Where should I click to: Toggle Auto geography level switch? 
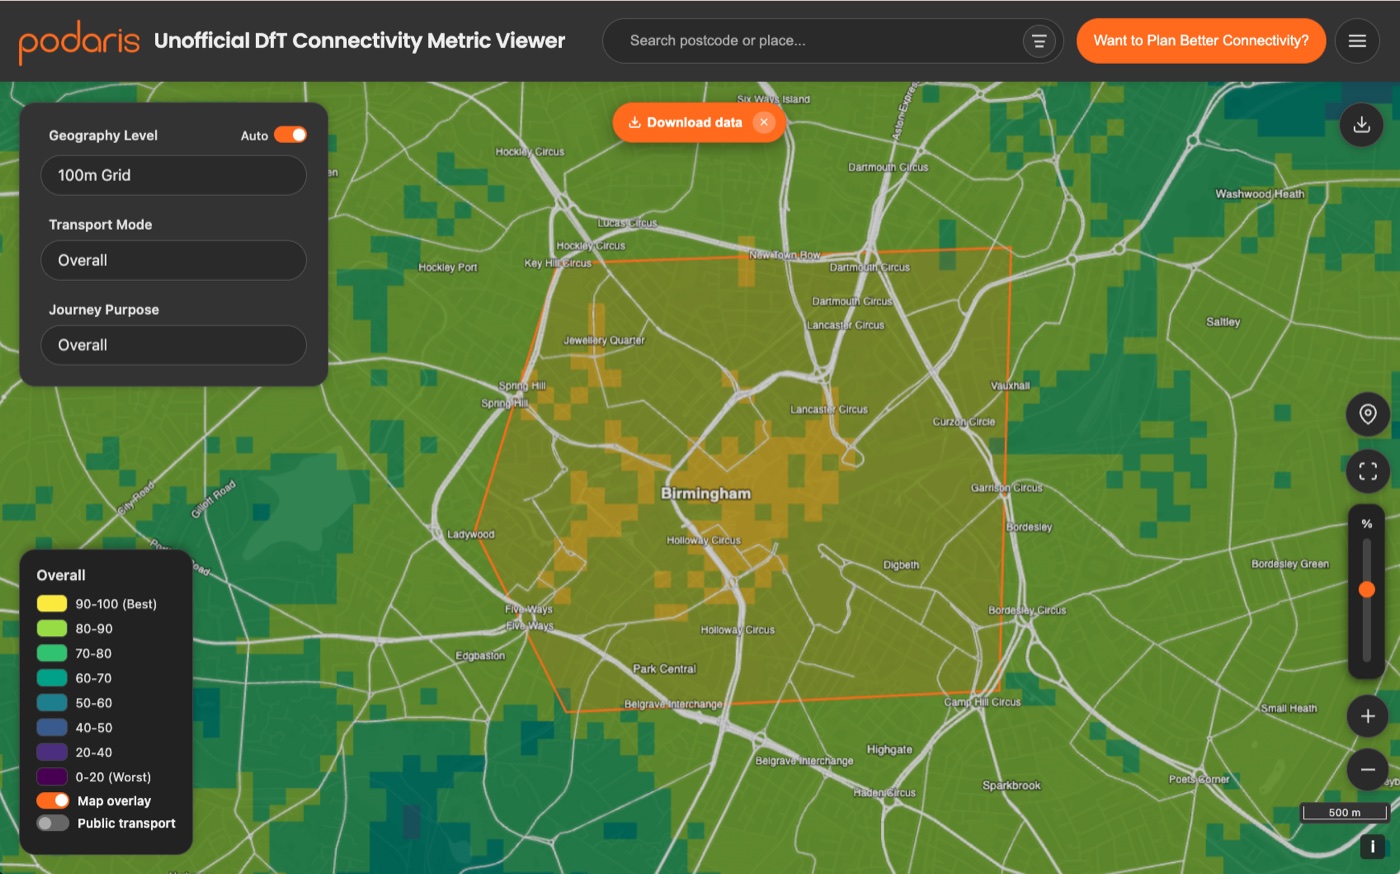[x=291, y=135]
